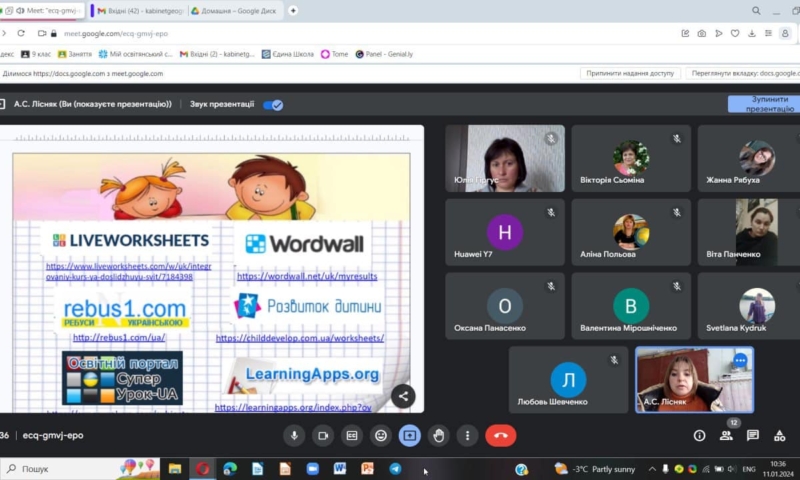Select Юлія Гіргус video tile
Screen dimensions: 800x480
(x=505, y=159)
